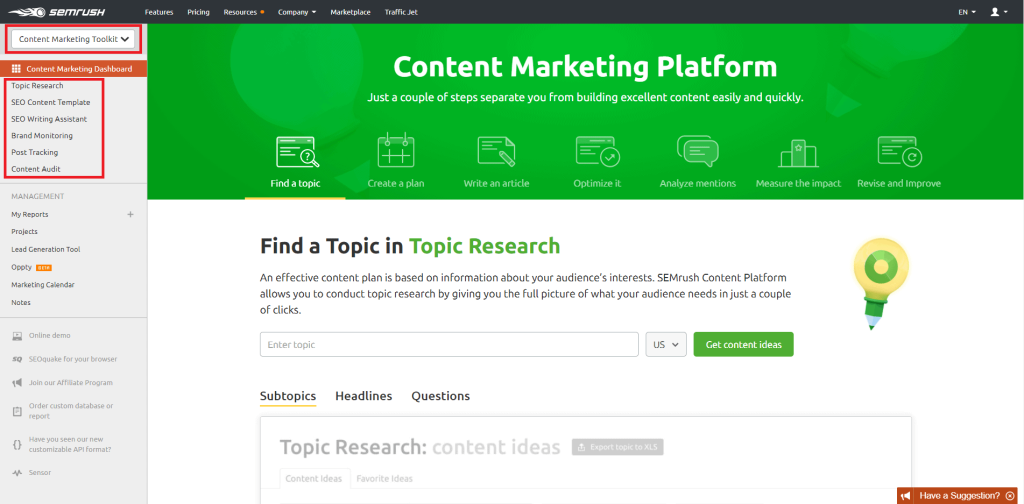This screenshot has width=1024, height=504.
Task: Click the Online demo monitor icon
Action: (17, 336)
